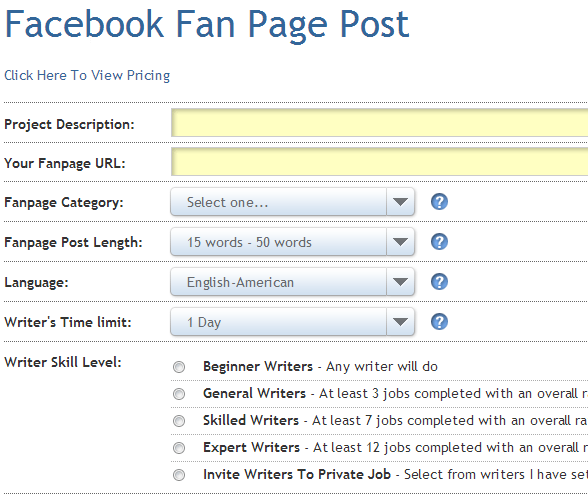The width and height of the screenshot is (588, 499).
Task: Open the English-American language dropdown
Action: pyautogui.click(x=292, y=282)
